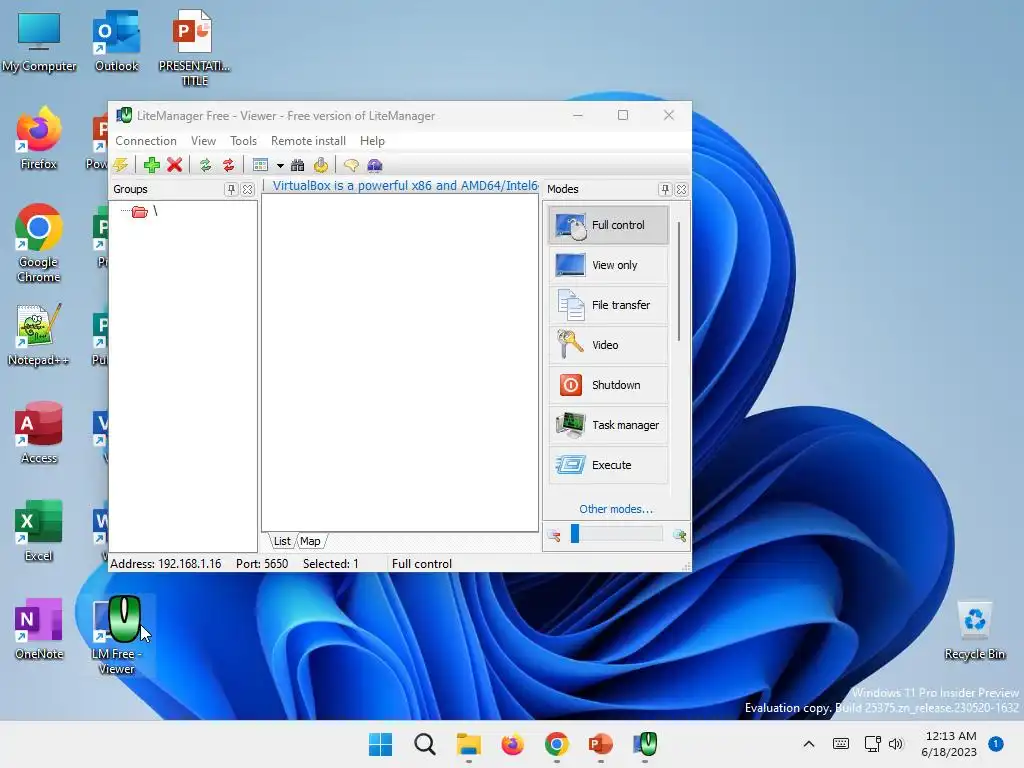Image resolution: width=1024 pixels, height=768 pixels.
Task: Switch to the List tab
Action: point(281,541)
